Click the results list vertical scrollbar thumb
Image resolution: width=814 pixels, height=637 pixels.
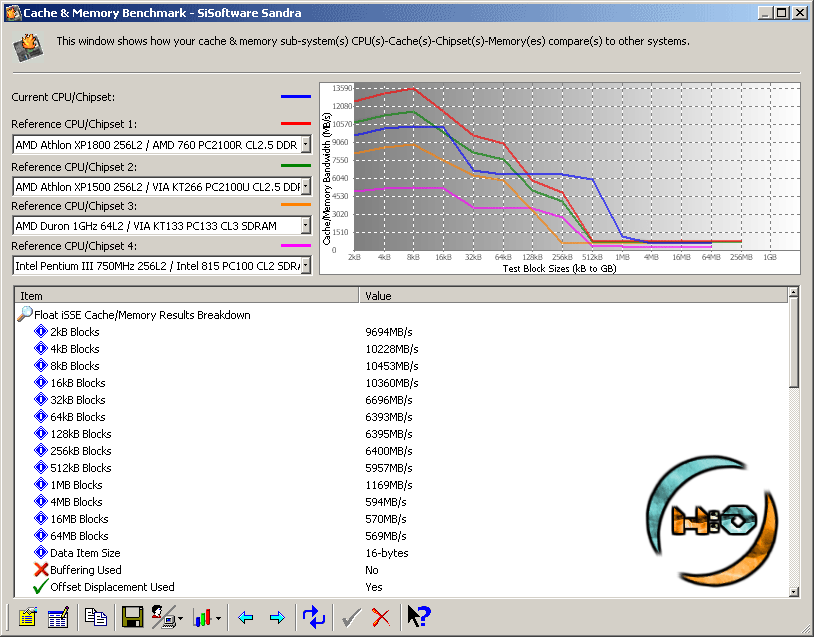tap(793, 343)
